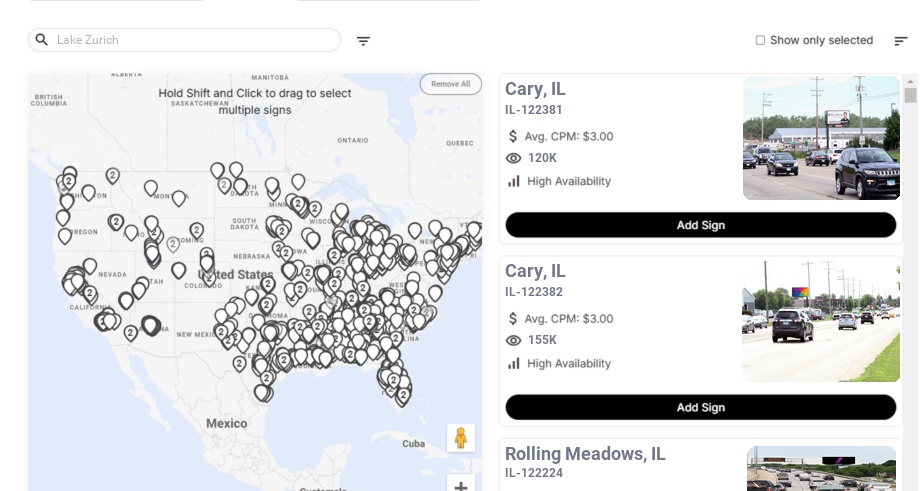The image size is (920, 491).
Task: Click the eye impressions icon for IL-122381
Action: point(514,158)
